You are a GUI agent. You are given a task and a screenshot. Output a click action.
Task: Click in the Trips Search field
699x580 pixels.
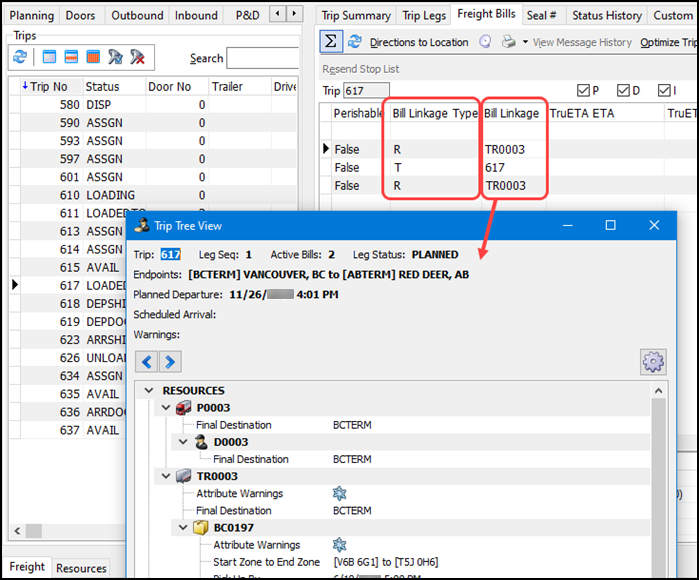coord(262,58)
